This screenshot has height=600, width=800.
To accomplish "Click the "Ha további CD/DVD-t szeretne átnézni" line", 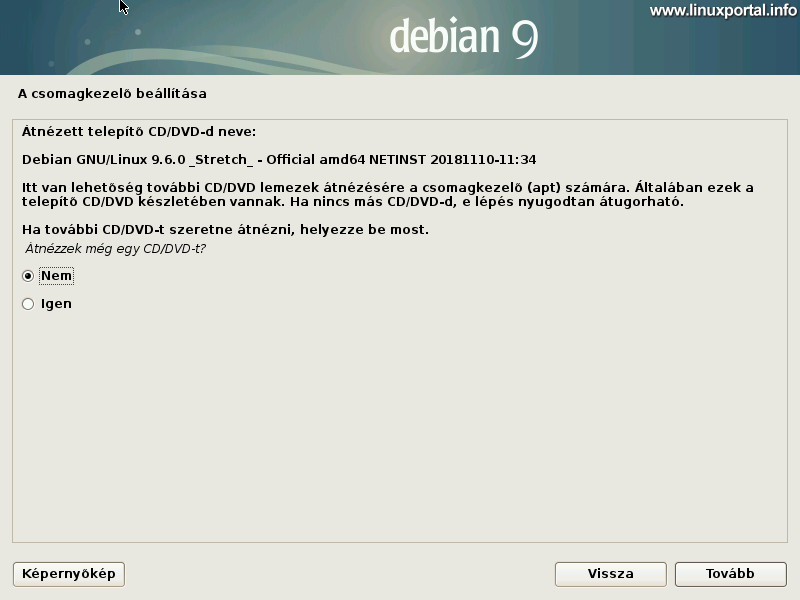I will pyautogui.click(x=225, y=230).
